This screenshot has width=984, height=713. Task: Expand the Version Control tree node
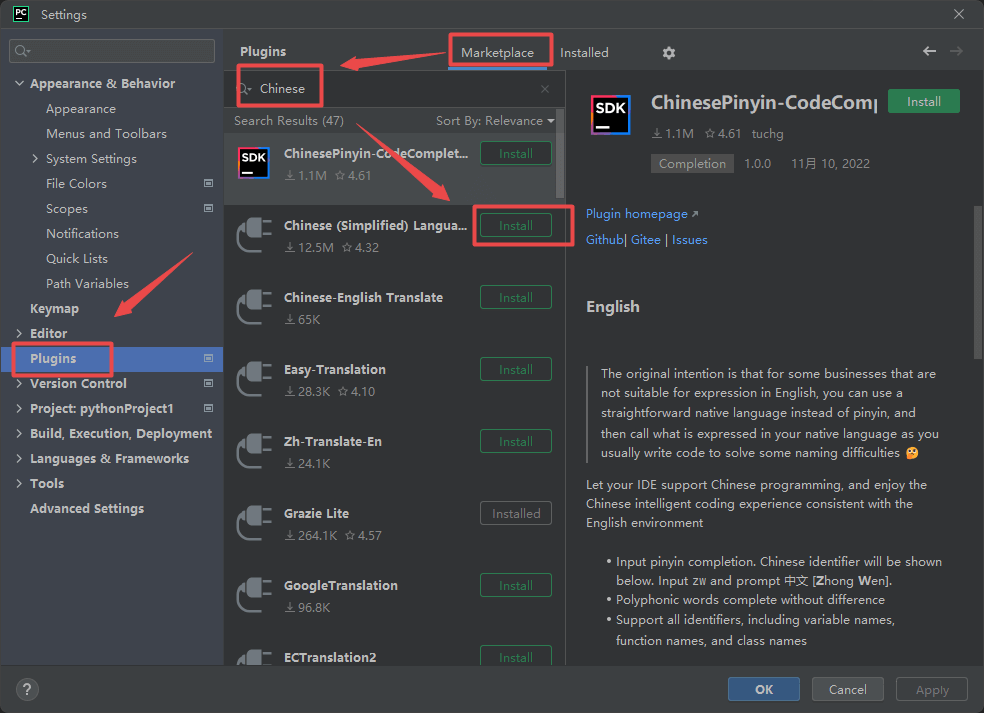pos(20,383)
